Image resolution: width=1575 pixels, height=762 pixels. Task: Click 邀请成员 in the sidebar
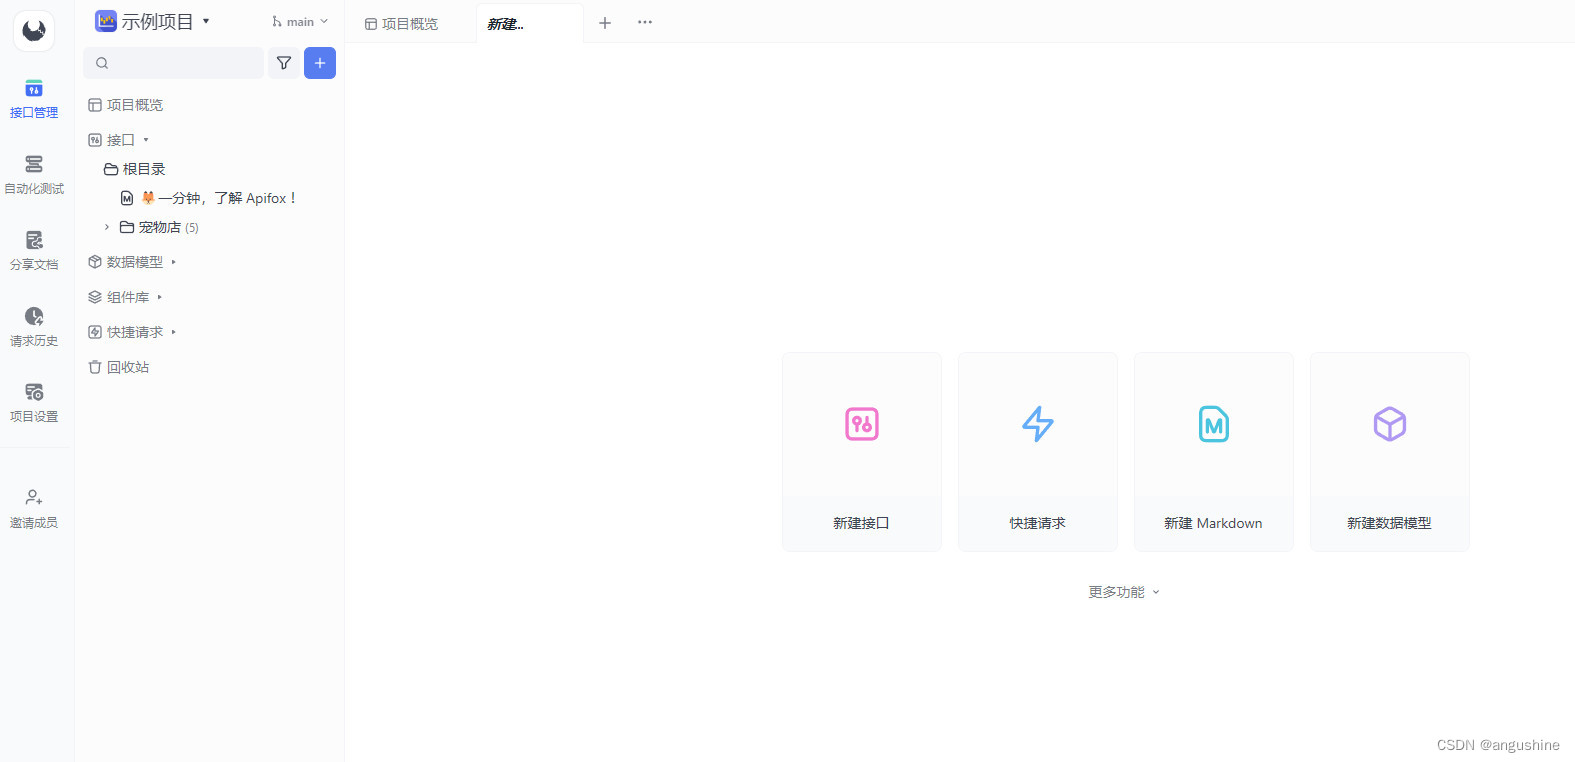(x=34, y=509)
